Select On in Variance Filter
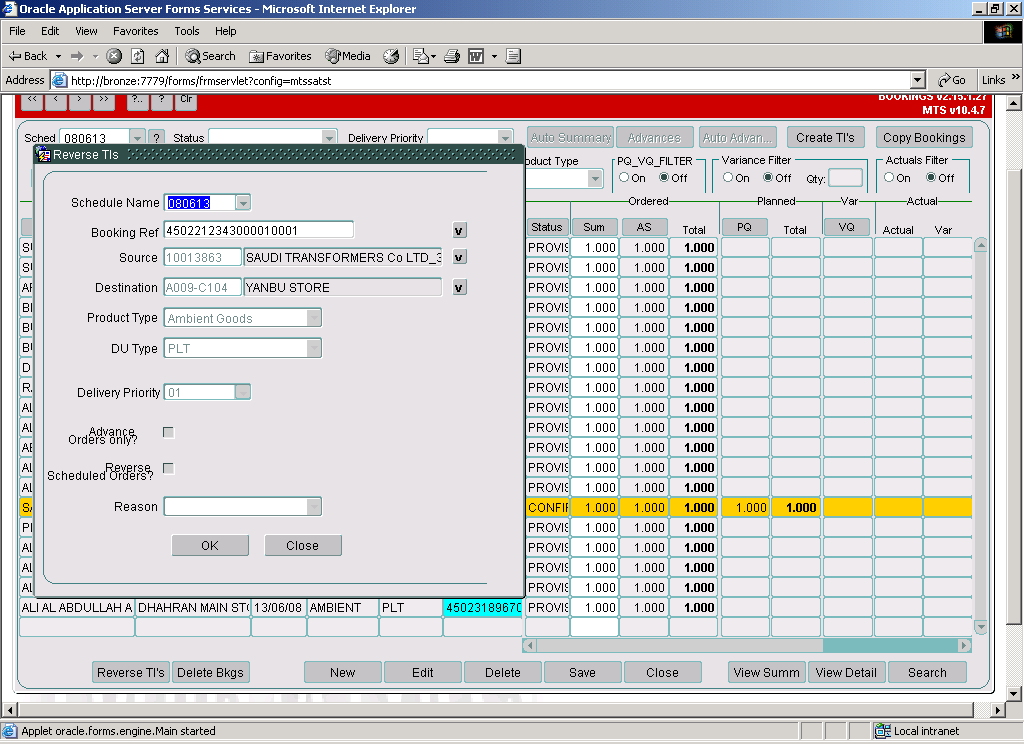The height and width of the screenshot is (744, 1024). pyautogui.click(x=728, y=177)
